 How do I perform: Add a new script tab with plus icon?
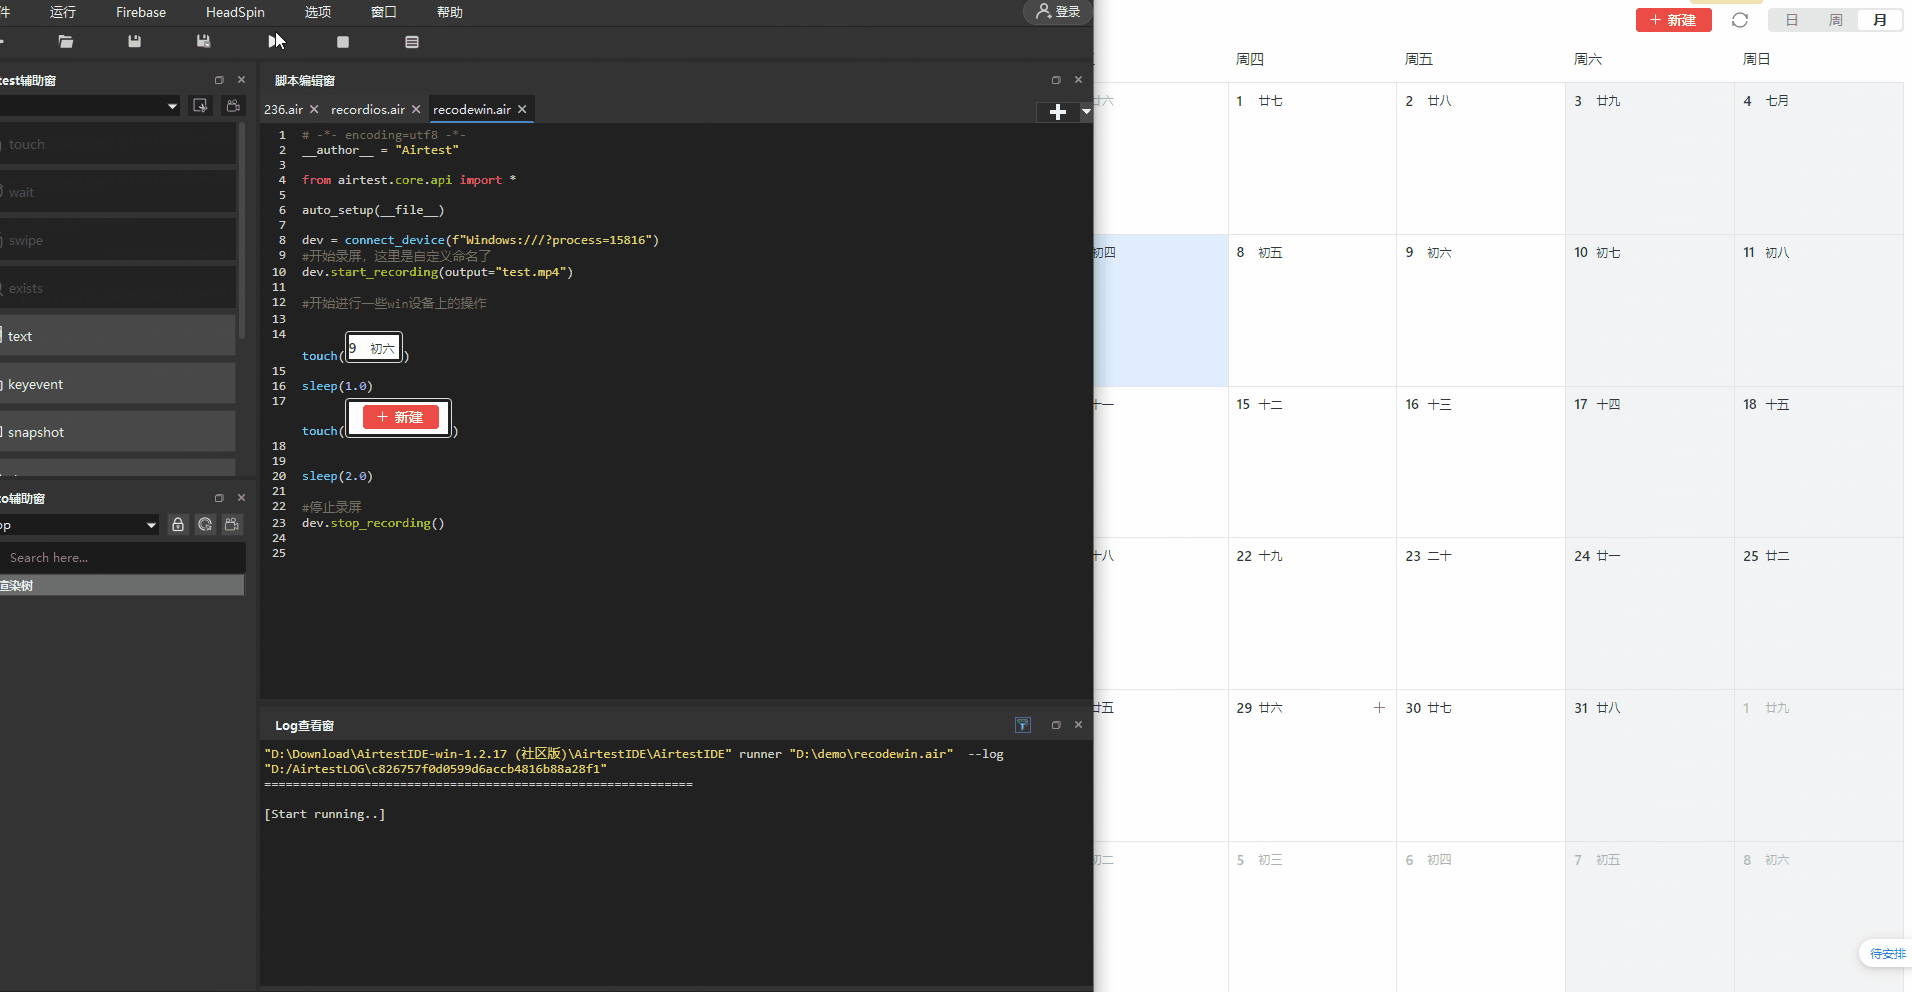(x=1058, y=112)
